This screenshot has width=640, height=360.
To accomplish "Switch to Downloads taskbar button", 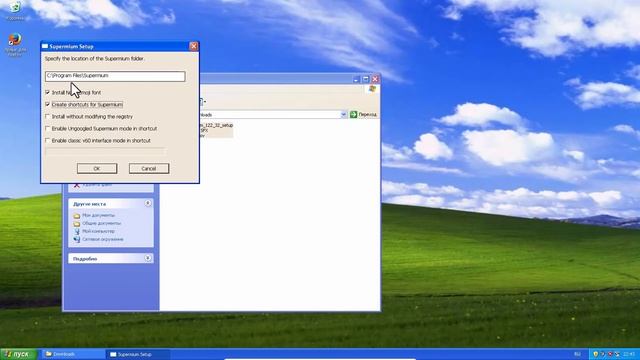I will (73, 354).
